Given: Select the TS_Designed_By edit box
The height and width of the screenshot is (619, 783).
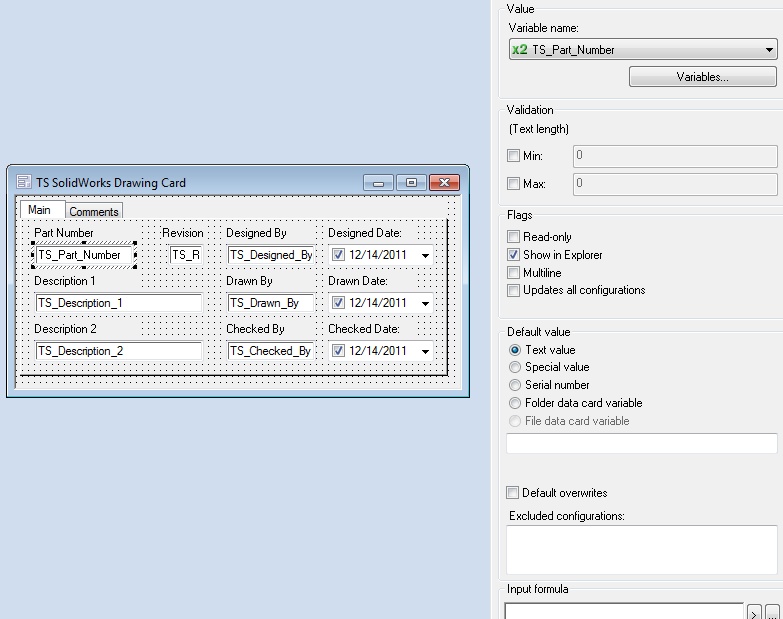Looking at the screenshot, I should tap(270, 255).
